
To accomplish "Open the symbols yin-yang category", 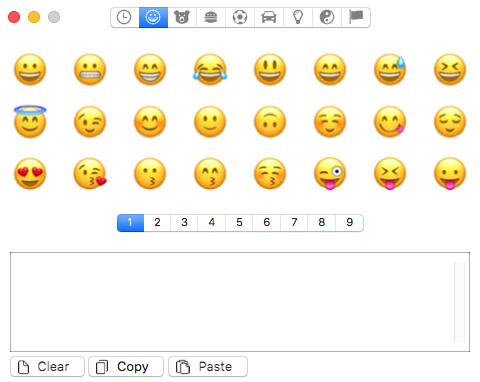I will click(327, 17).
